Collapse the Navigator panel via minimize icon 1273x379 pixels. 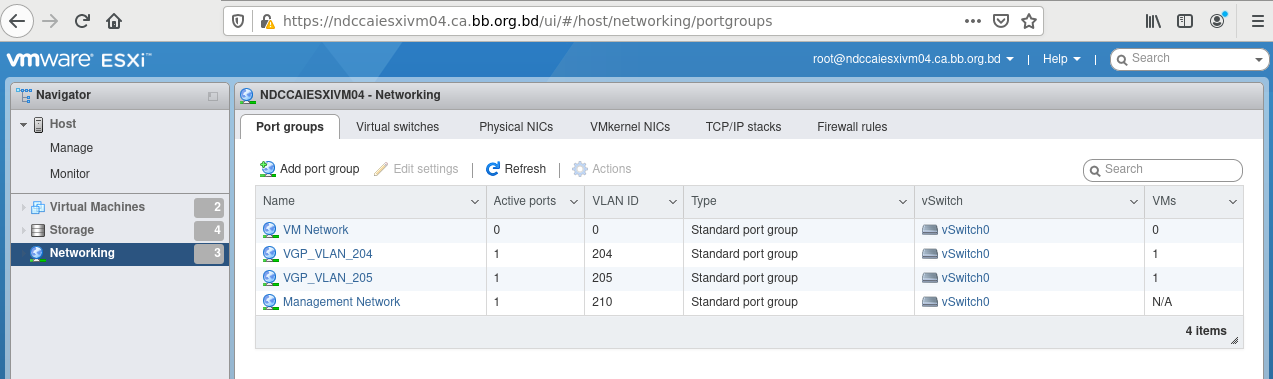point(213,96)
